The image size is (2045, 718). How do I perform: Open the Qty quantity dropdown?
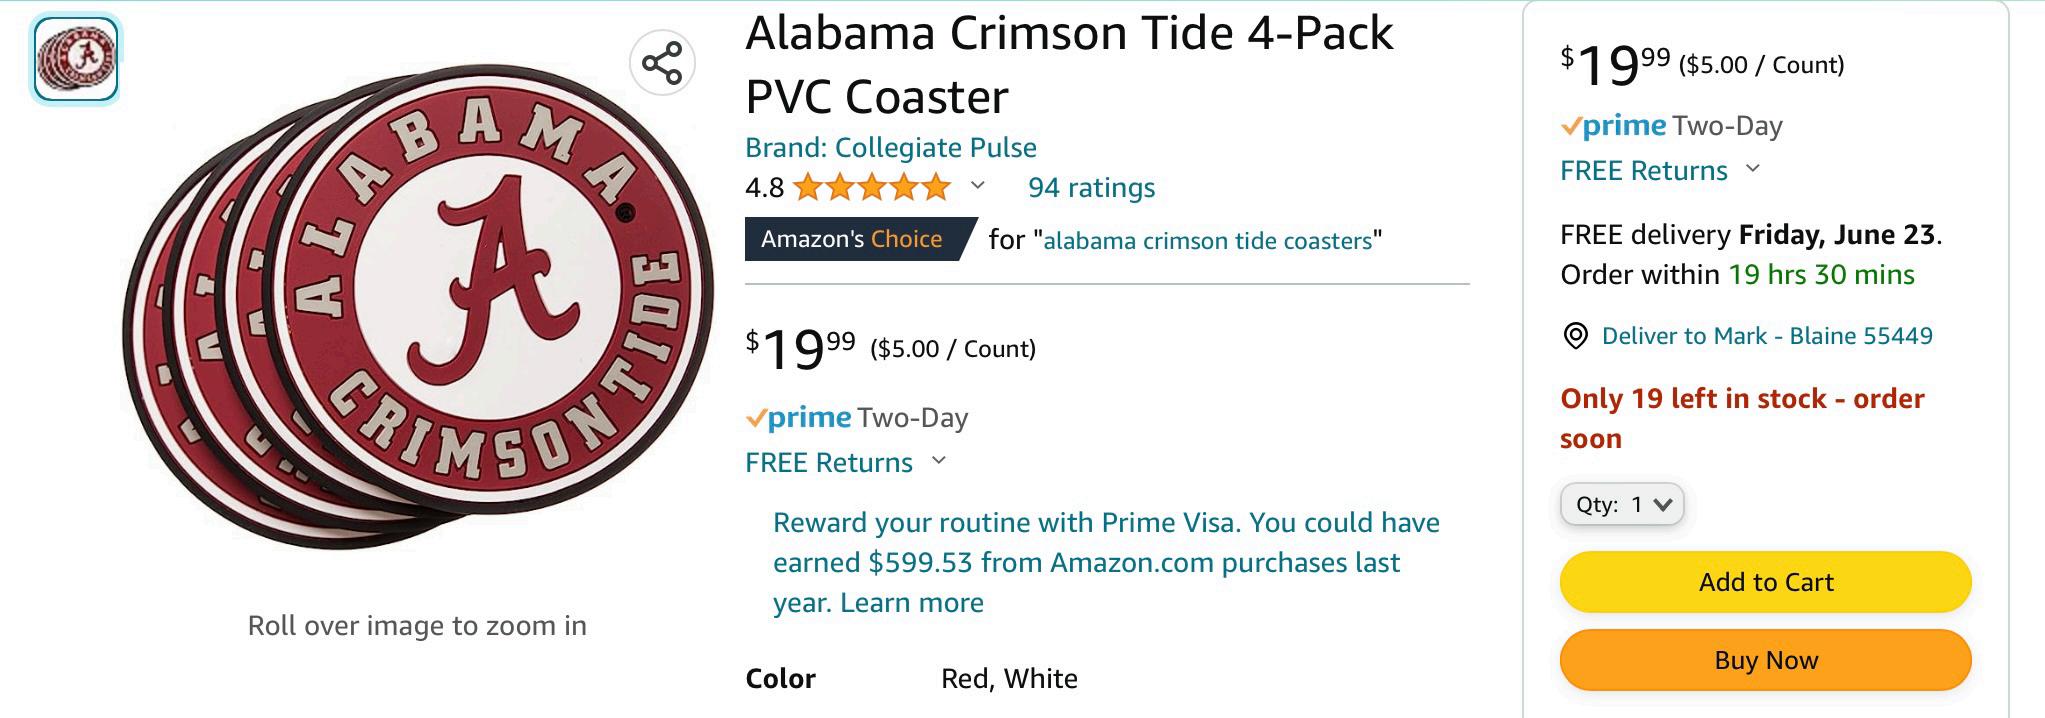[x=1622, y=504]
